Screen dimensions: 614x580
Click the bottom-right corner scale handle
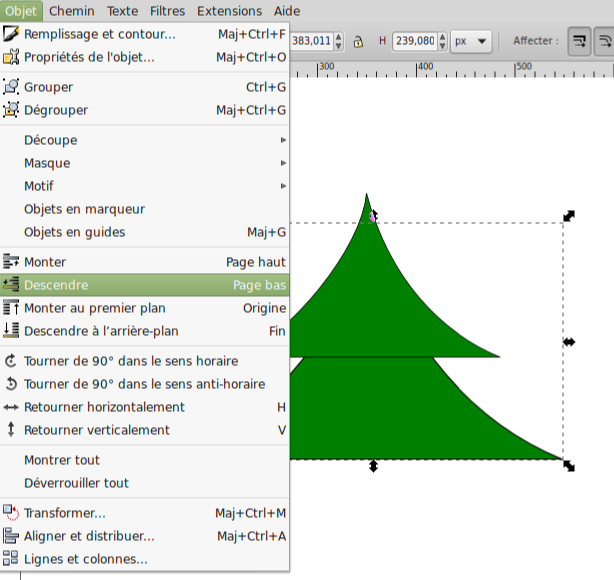569,466
